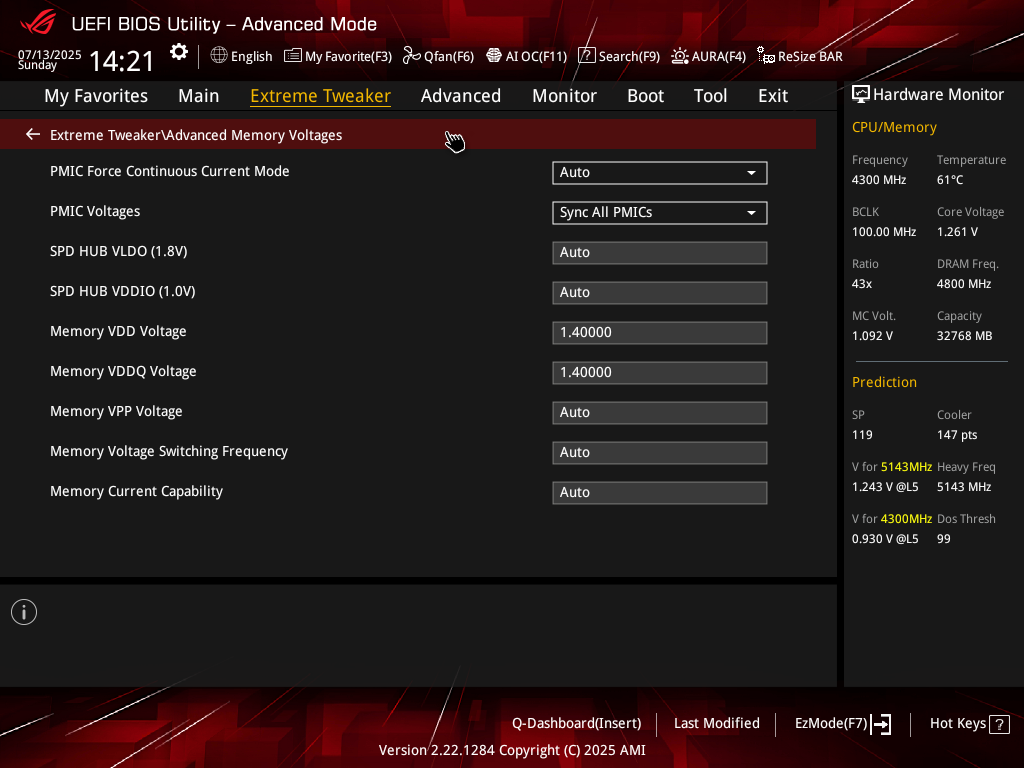Screen dimensions: 1024x768
Task: Select the Memory VDD Voltage label
Action: 118,332
